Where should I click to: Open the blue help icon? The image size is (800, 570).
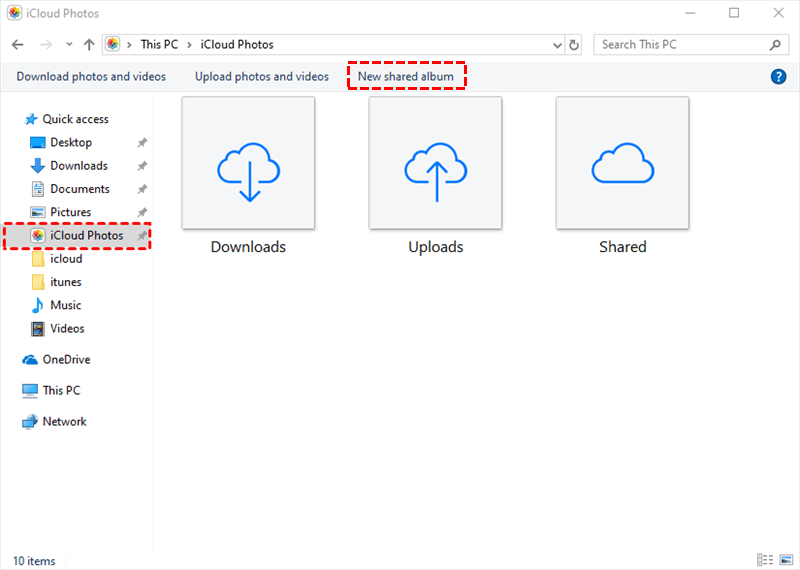(778, 77)
